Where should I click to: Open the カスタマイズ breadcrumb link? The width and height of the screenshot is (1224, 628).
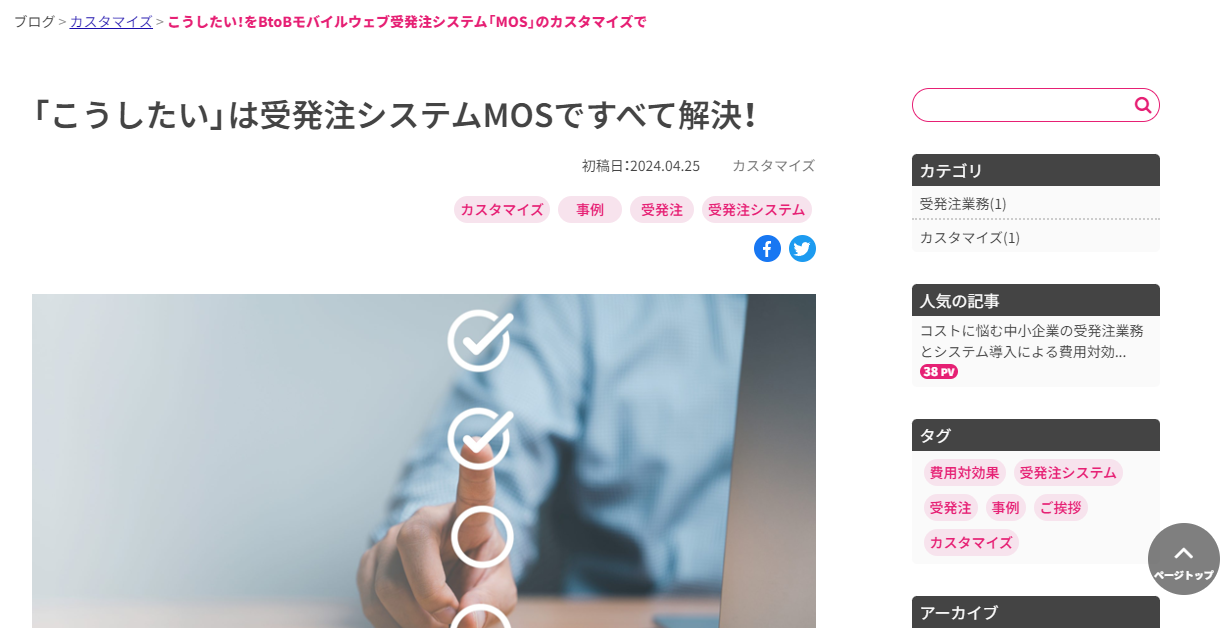pos(111,22)
